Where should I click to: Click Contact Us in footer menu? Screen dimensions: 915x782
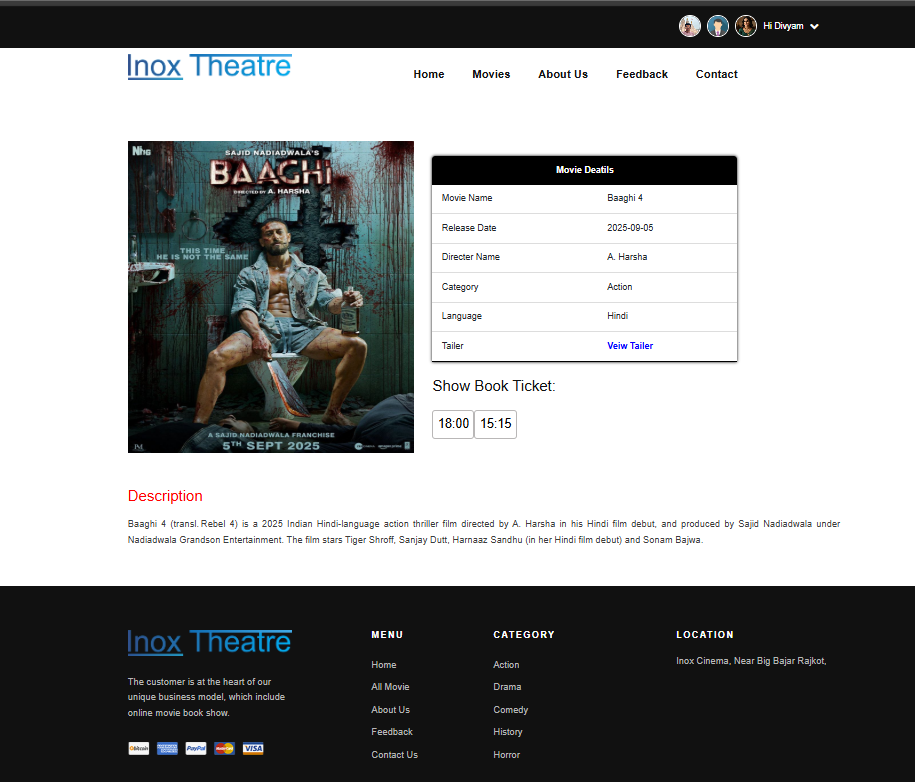point(394,755)
